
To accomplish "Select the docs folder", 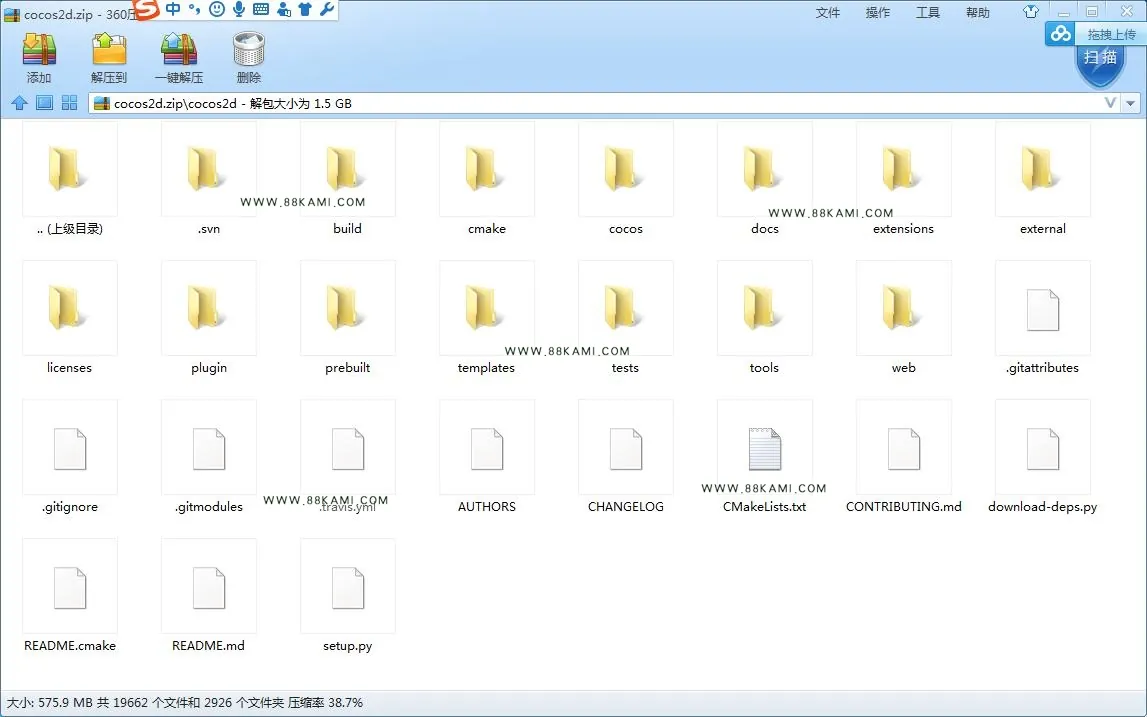I will 764,179.
